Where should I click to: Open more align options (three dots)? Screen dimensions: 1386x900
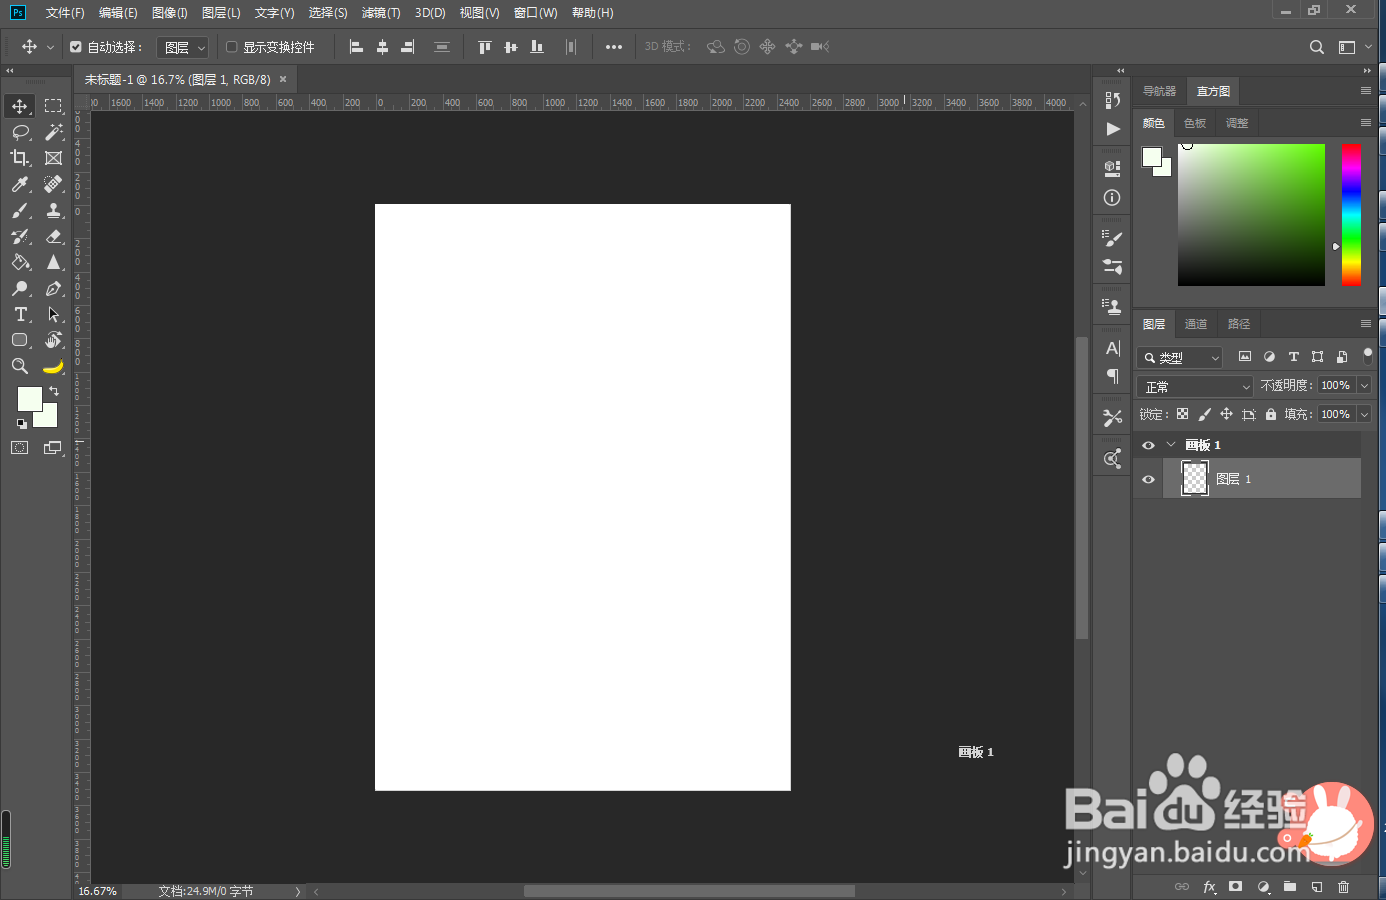(x=614, y=47)
